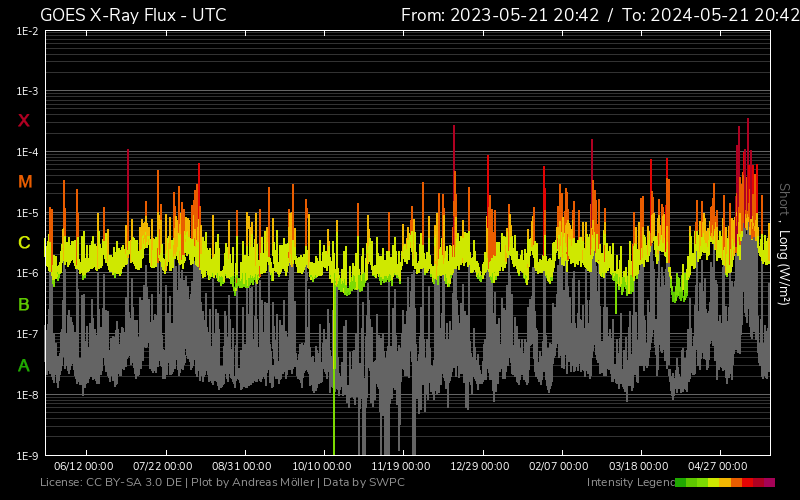Click the GOES X-Ray Flux - UTC title
Image resolution: width=800 pixels, height=500 pixels.
click(133, 15)
